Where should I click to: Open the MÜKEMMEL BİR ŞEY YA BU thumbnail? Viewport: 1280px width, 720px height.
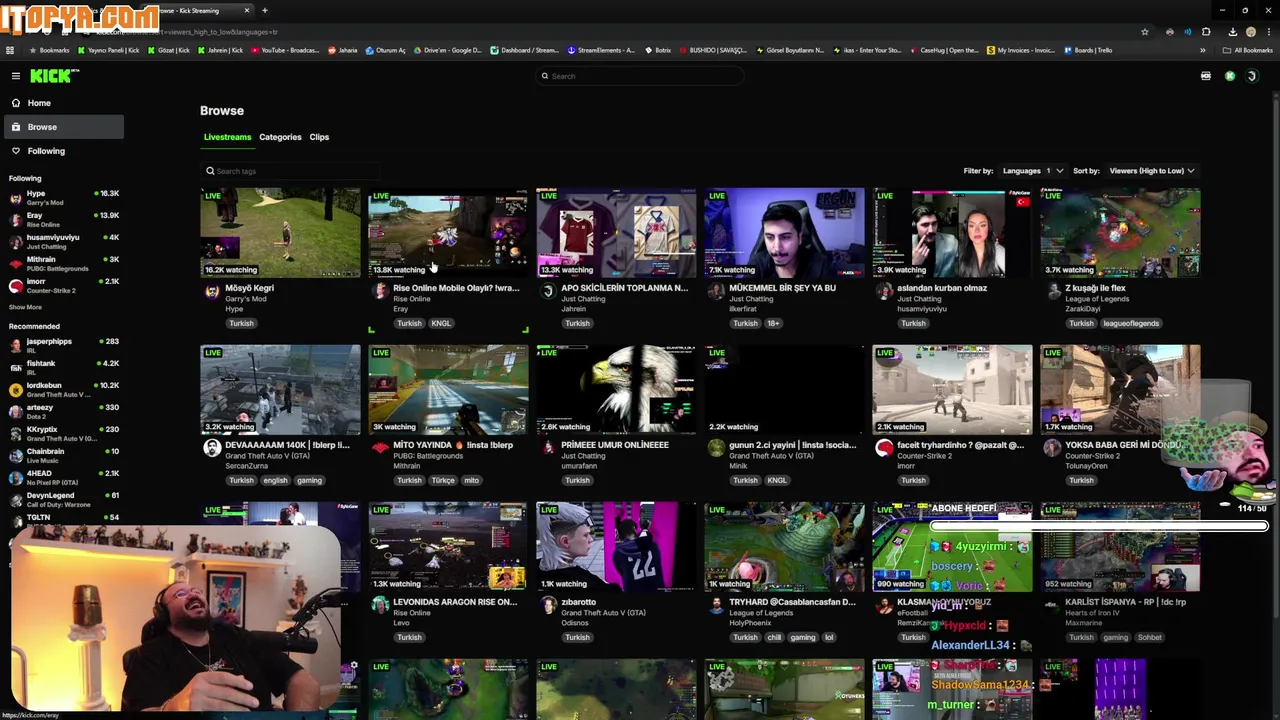[784, 232]
